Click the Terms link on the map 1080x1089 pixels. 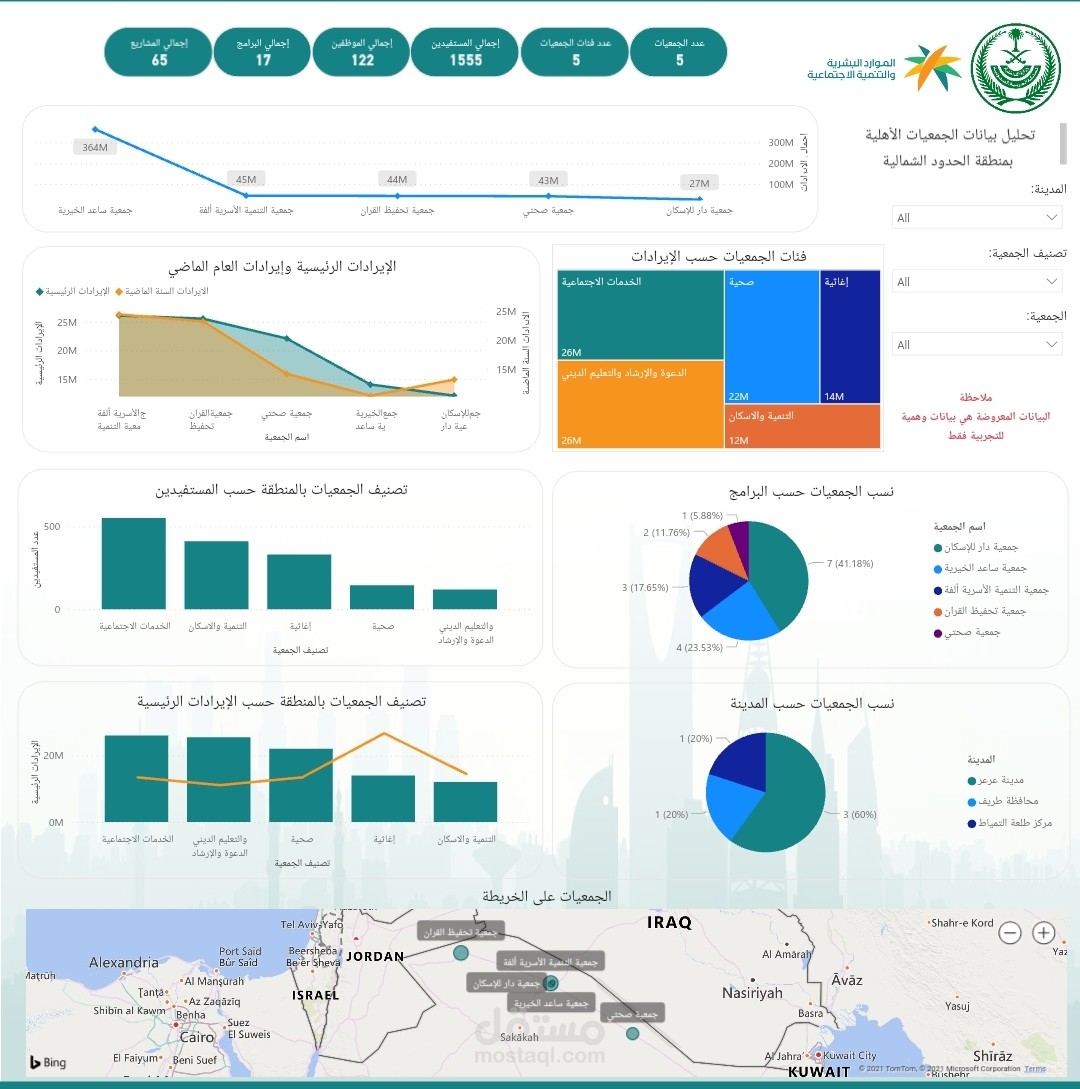1034,1069
